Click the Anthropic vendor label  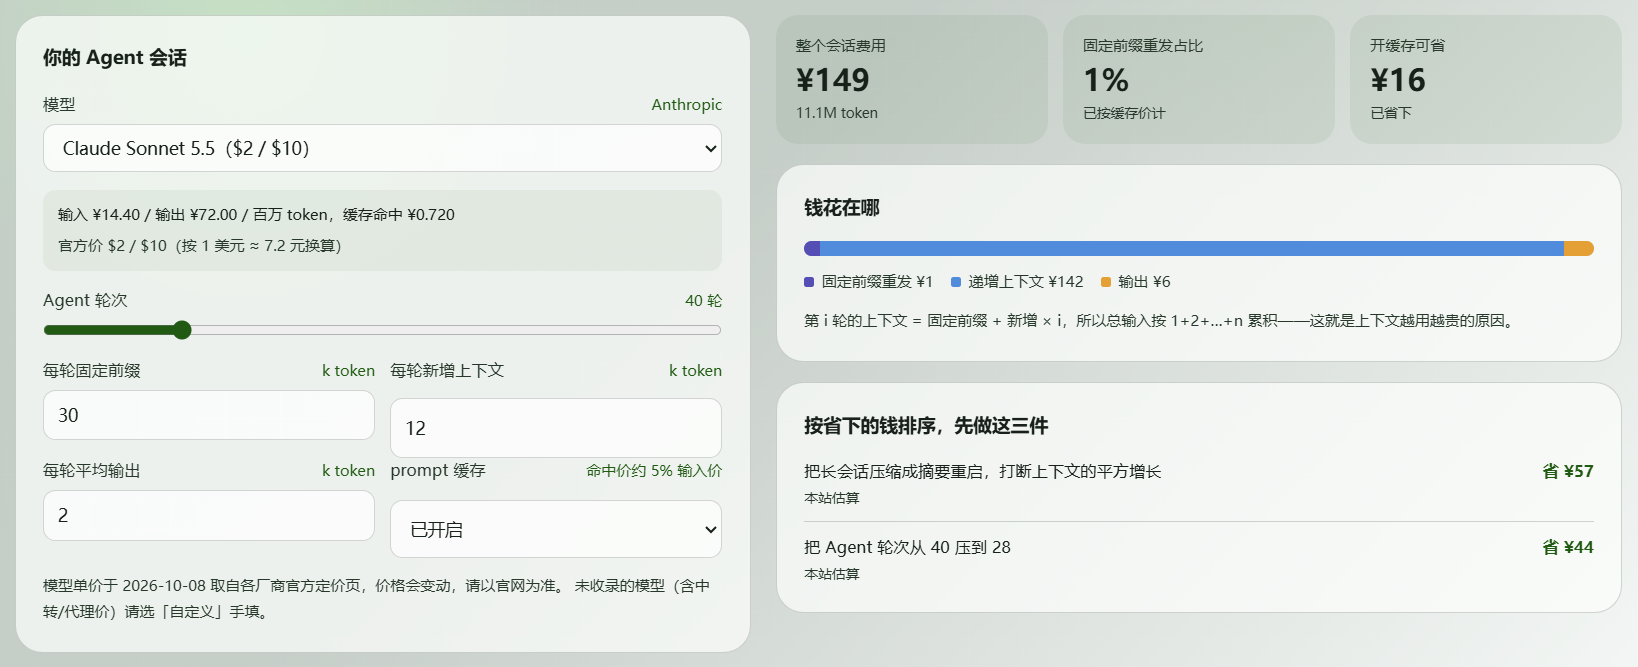686,104
